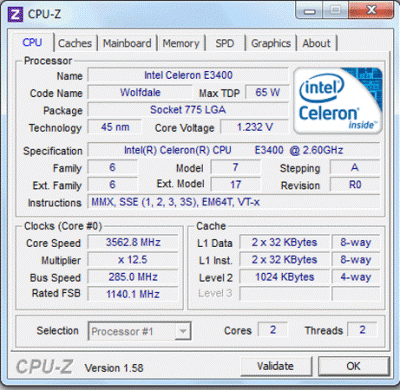Close the CPU-Z window
This screenshot has width=400, height=390.
coord(371,11)
